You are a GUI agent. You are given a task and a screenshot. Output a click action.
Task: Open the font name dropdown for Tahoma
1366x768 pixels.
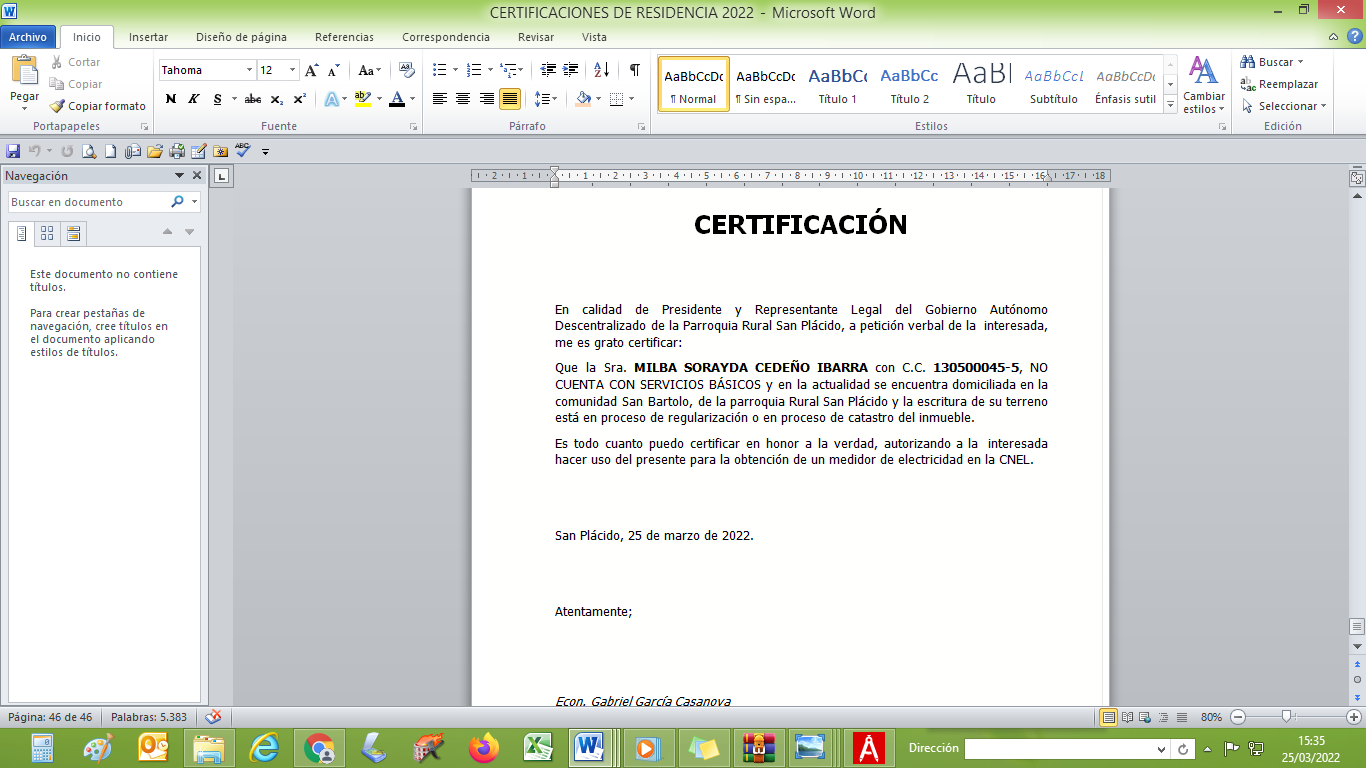[249, 70]
